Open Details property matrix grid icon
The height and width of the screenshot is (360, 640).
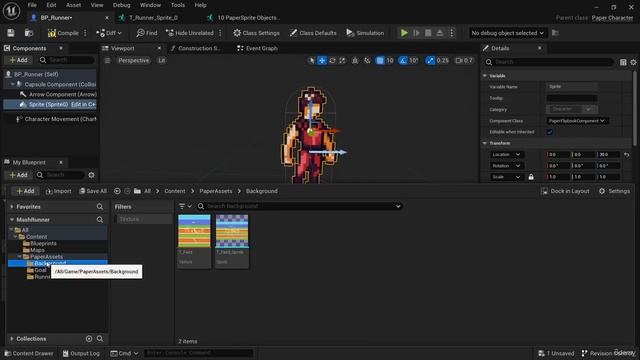pyautogui.click(x=623, y=62)
